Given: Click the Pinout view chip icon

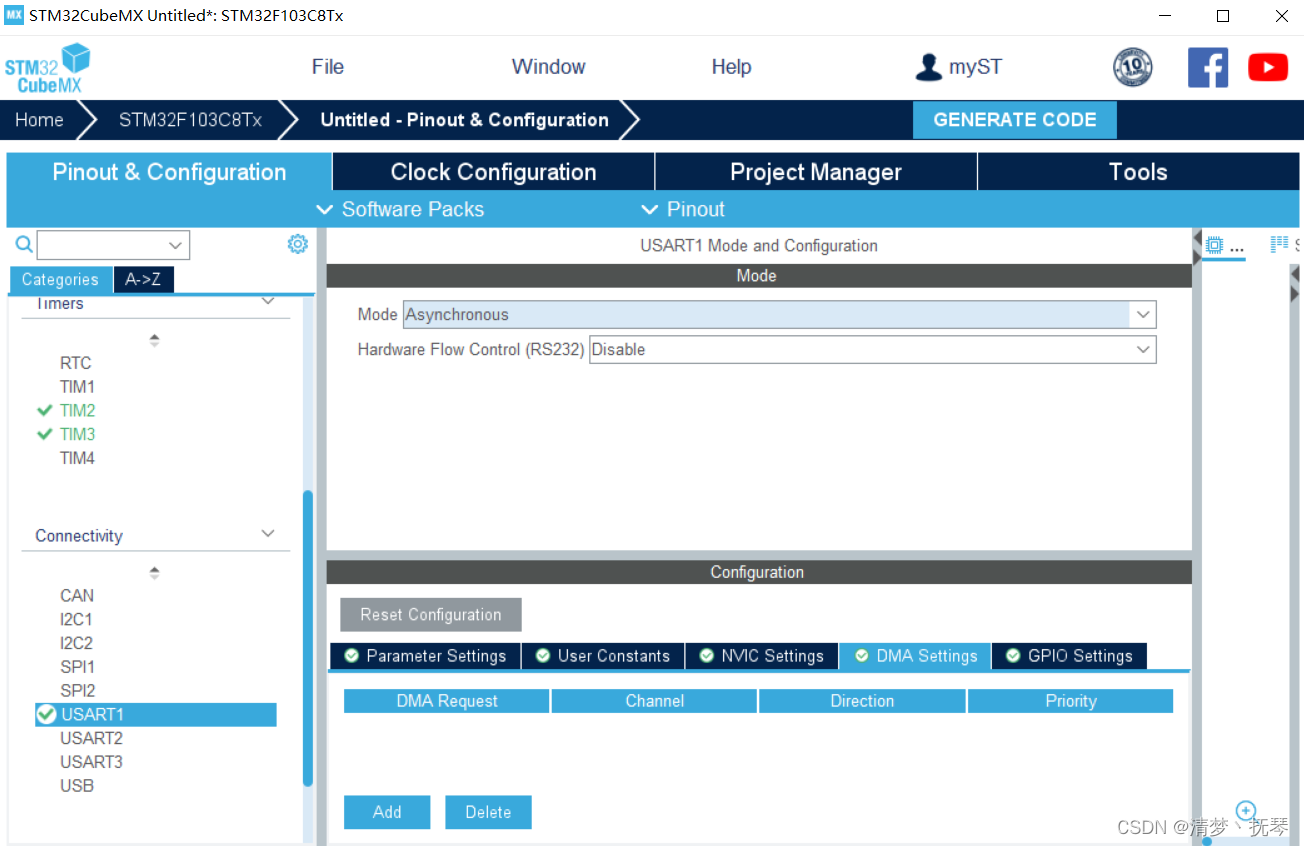Looking at the screenshot, I should [x=1215, y=245].
